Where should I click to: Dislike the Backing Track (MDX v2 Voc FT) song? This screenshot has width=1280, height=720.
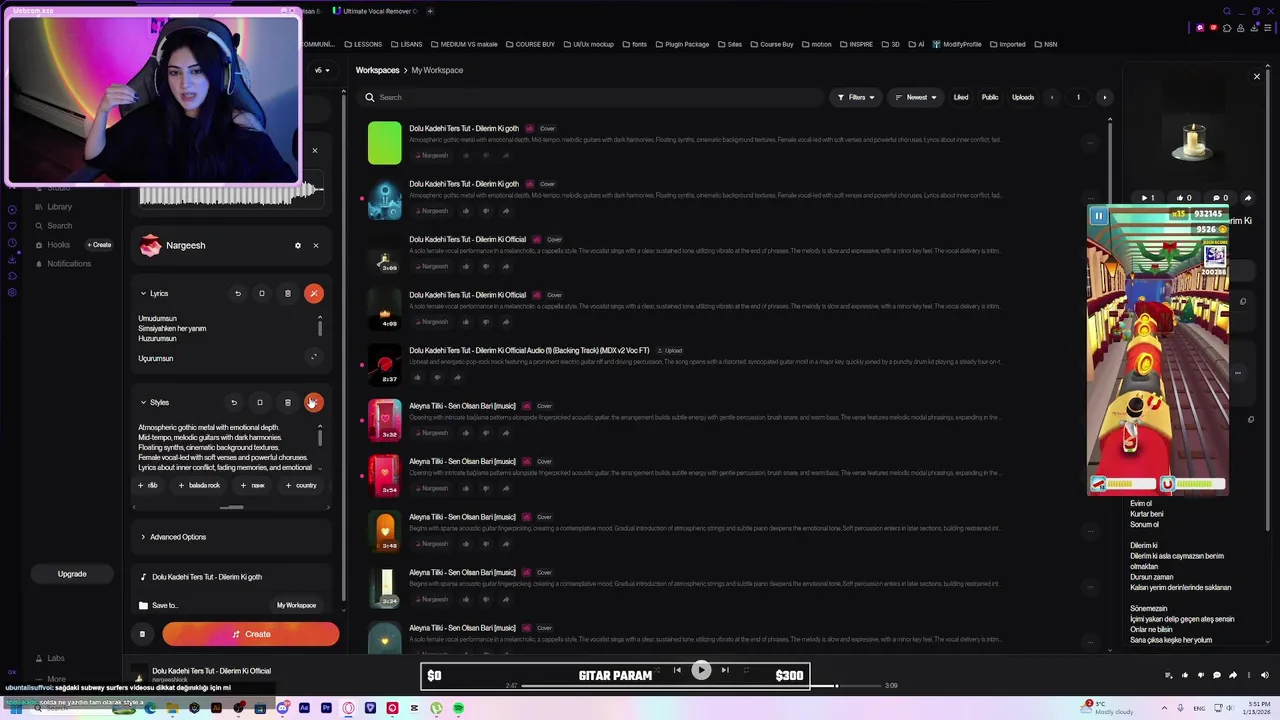click(x=437, y=377)
